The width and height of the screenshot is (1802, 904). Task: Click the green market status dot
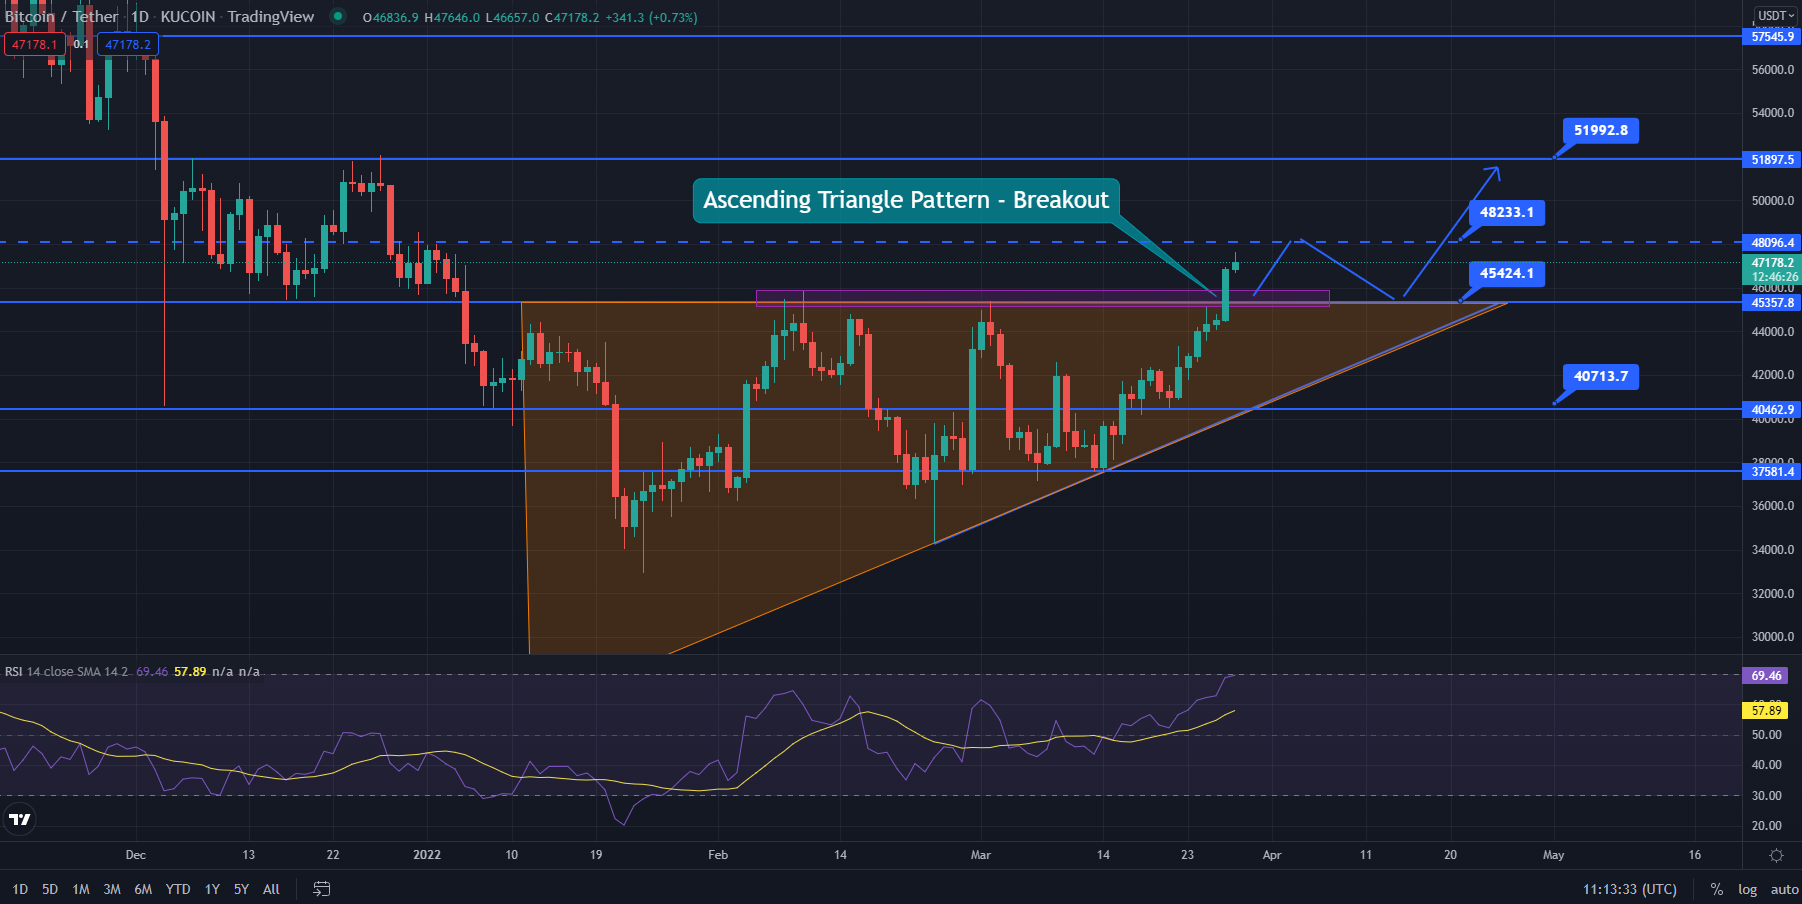(338, 16)
